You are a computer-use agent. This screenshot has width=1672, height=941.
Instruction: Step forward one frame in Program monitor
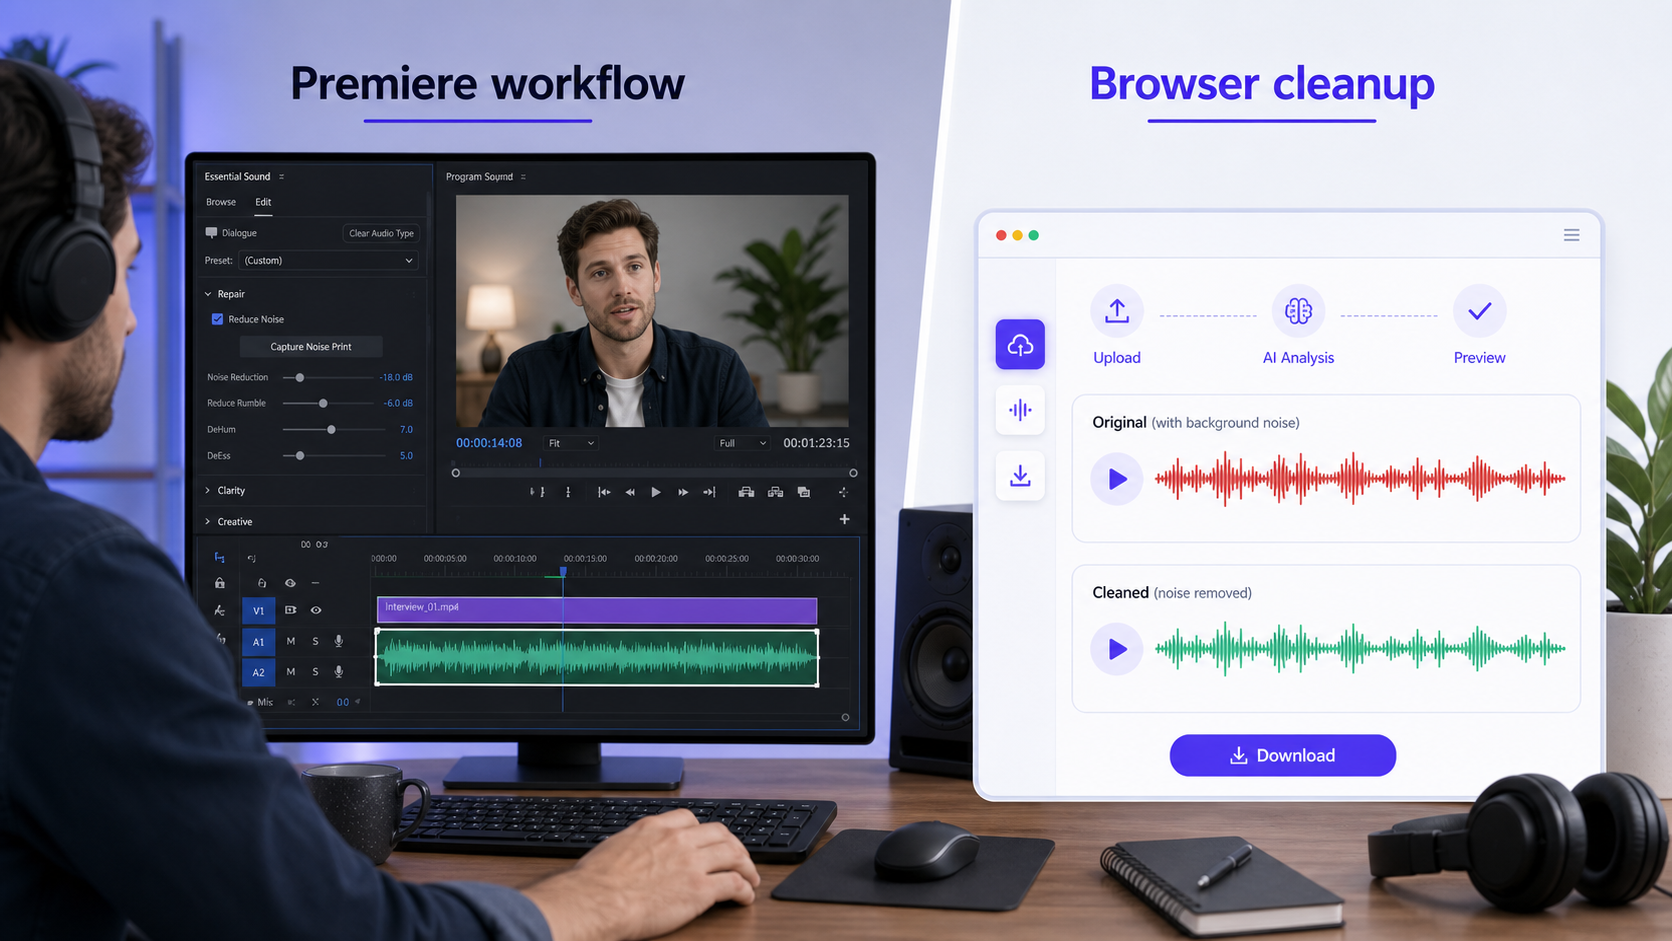[x=683, y=492]
